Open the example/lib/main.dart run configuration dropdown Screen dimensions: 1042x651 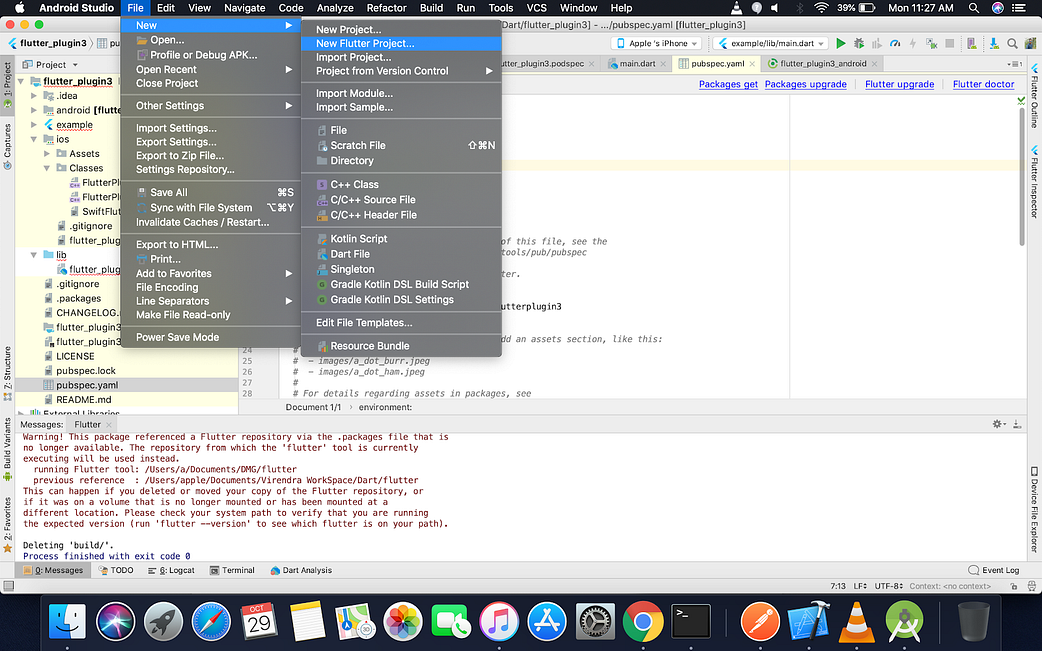coord(771,43)
